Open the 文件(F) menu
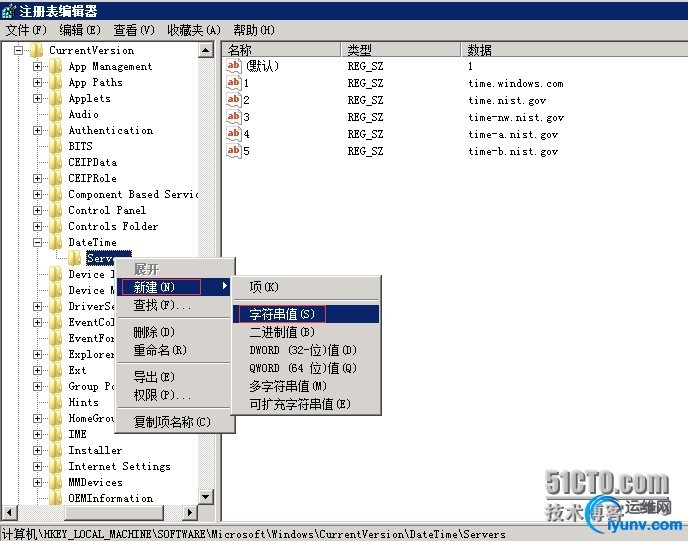 [x=26, y=30]
